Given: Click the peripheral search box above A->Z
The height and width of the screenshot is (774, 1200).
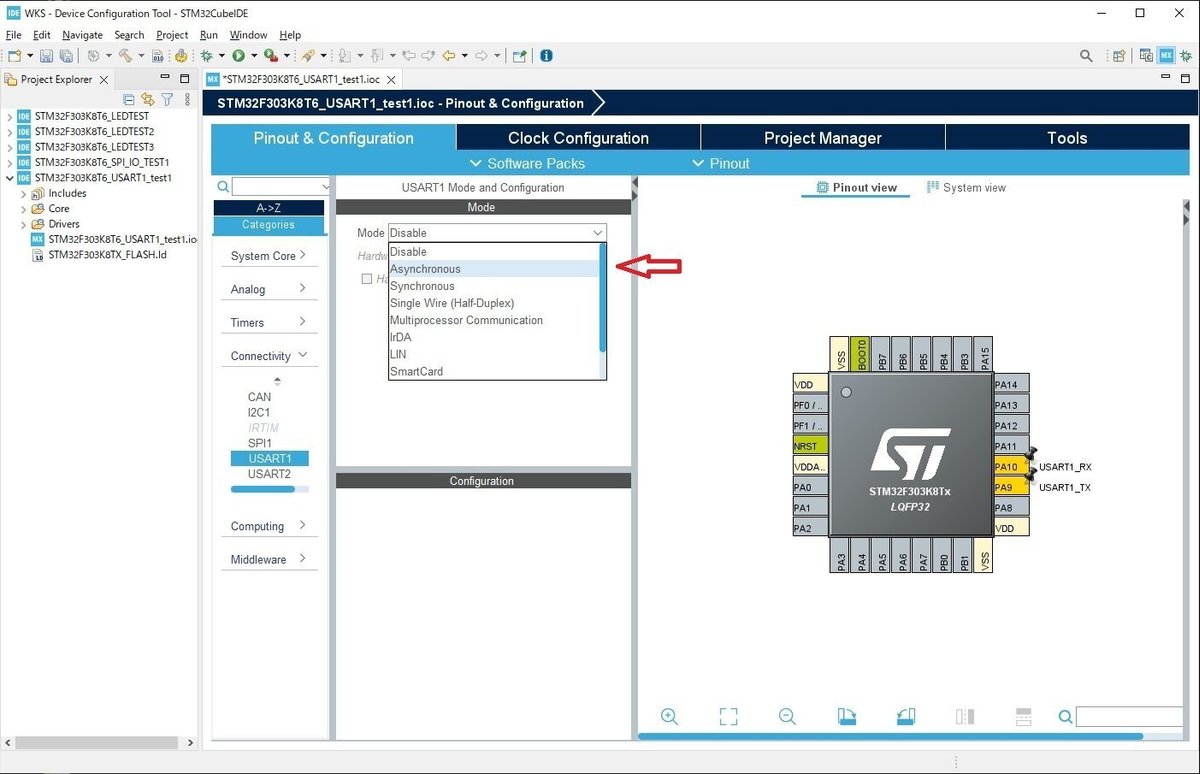Looking at the screenshot, I should pos(281,187).
